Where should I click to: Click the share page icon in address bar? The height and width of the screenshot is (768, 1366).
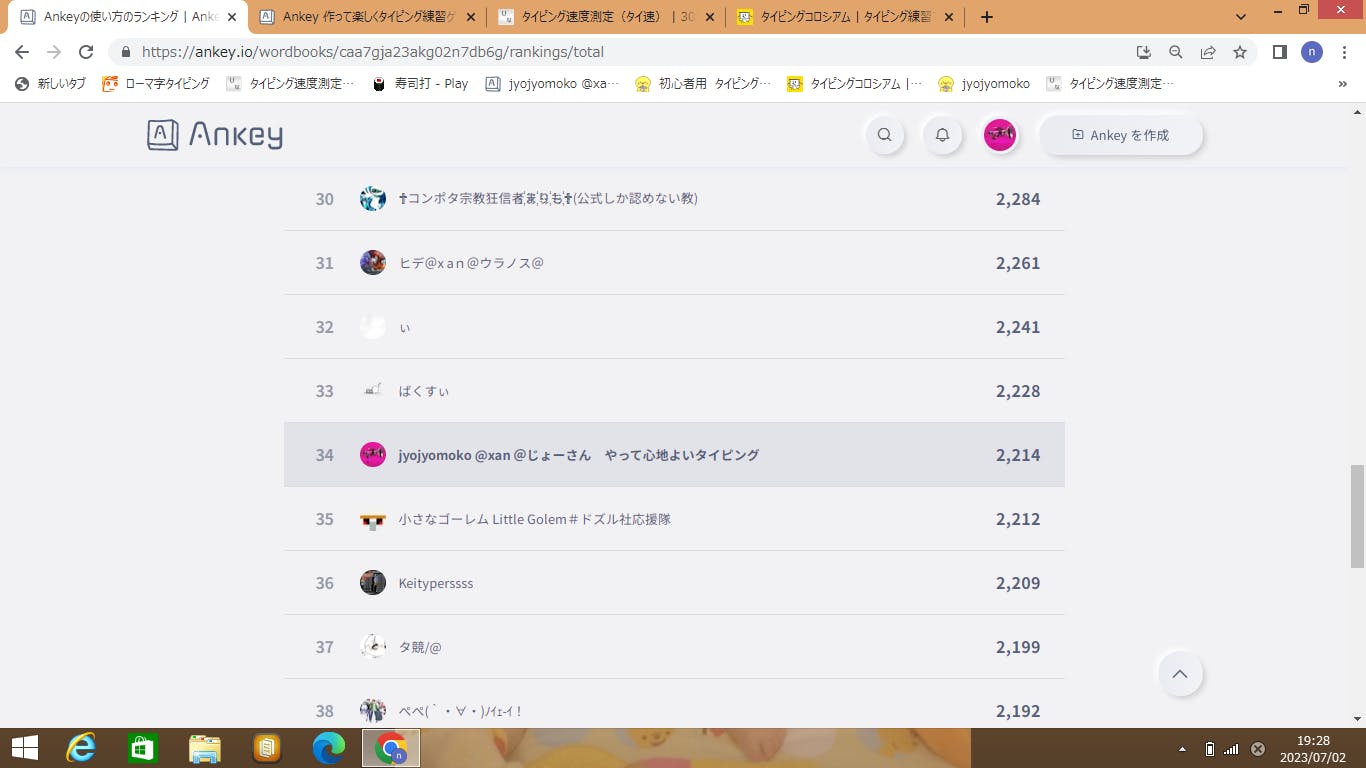[x=1208, y=52]
